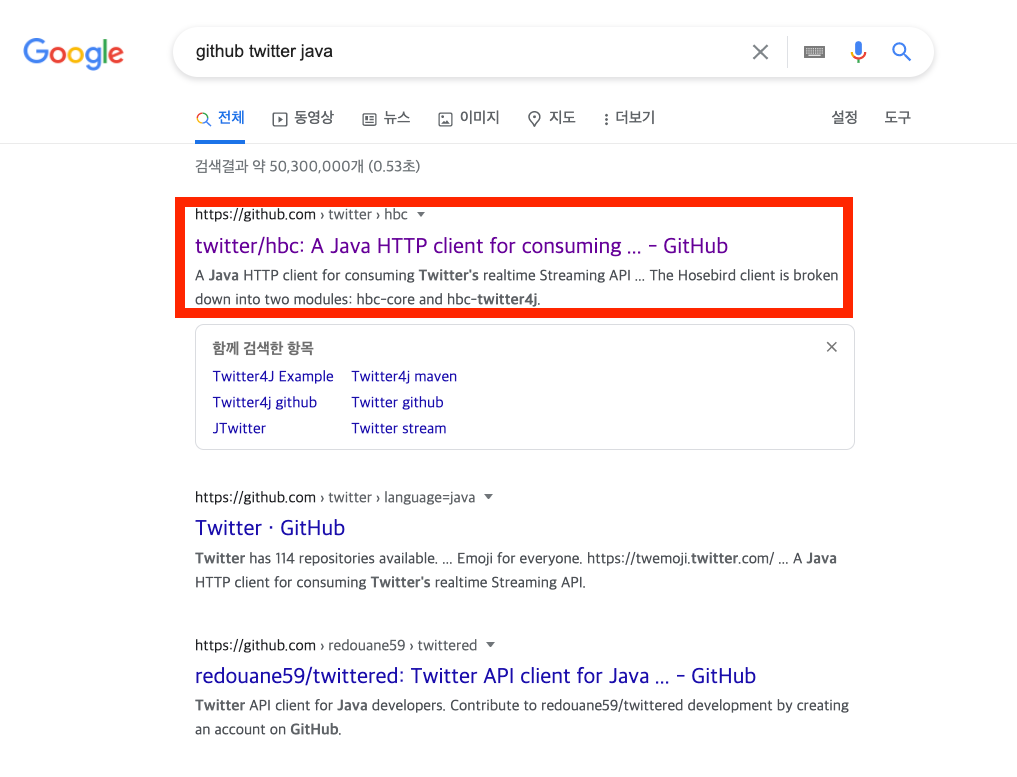
Task: Switch to the 동영상 tab
Action: tap(303, 118)
